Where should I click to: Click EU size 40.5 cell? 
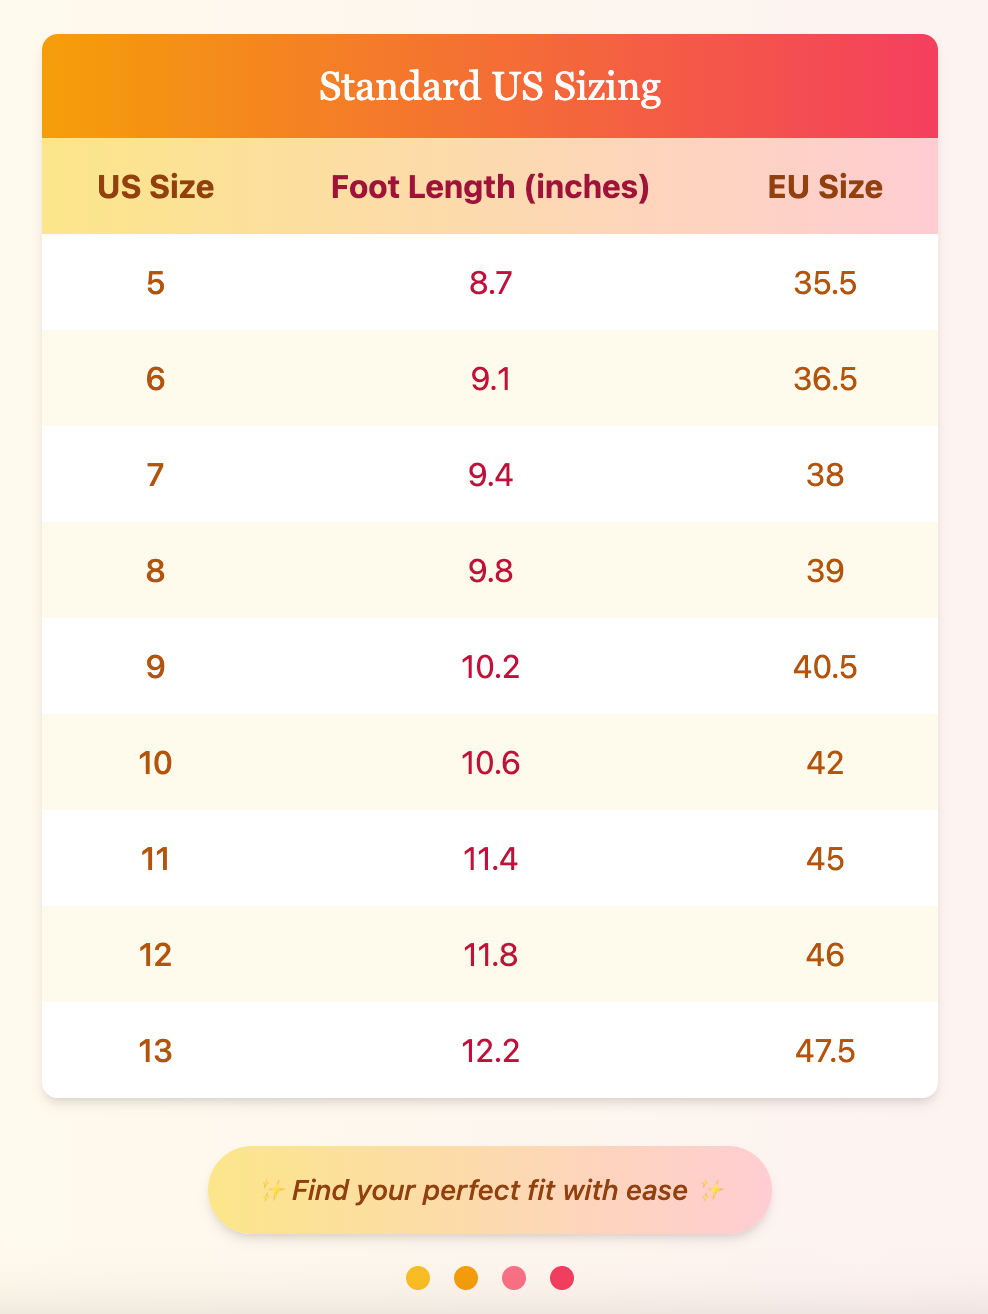[825, 667]
